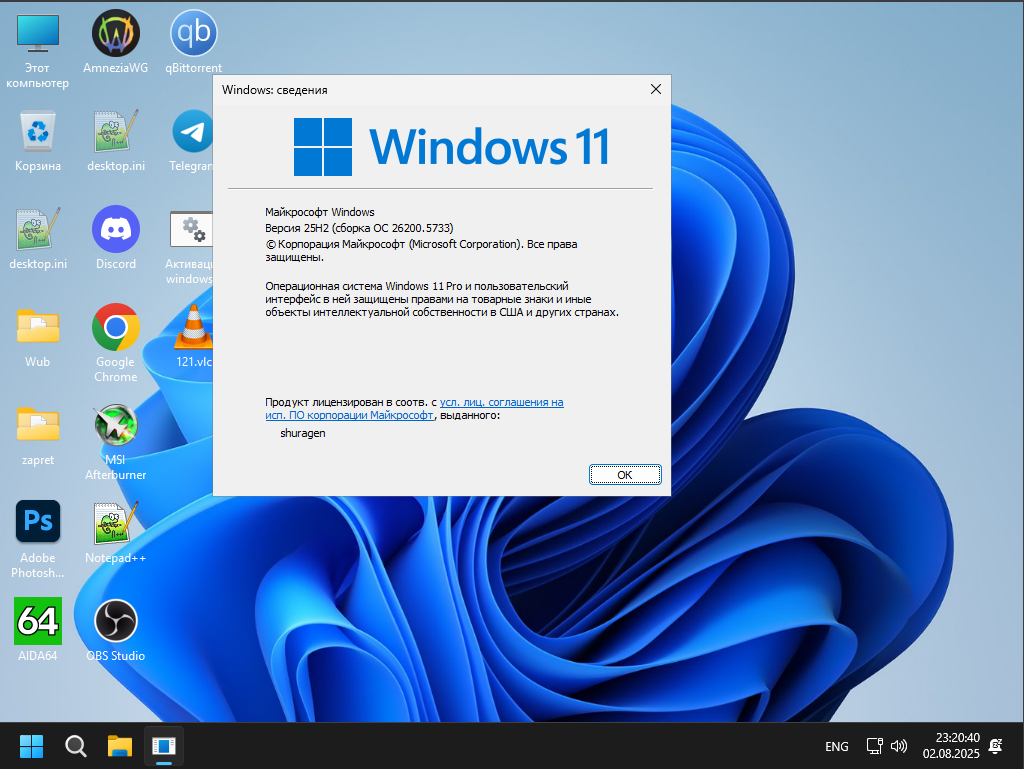Open the taskbar clock and date
Screen dimensions: 1024x769
pyautogui.click(x=951, y=745)
